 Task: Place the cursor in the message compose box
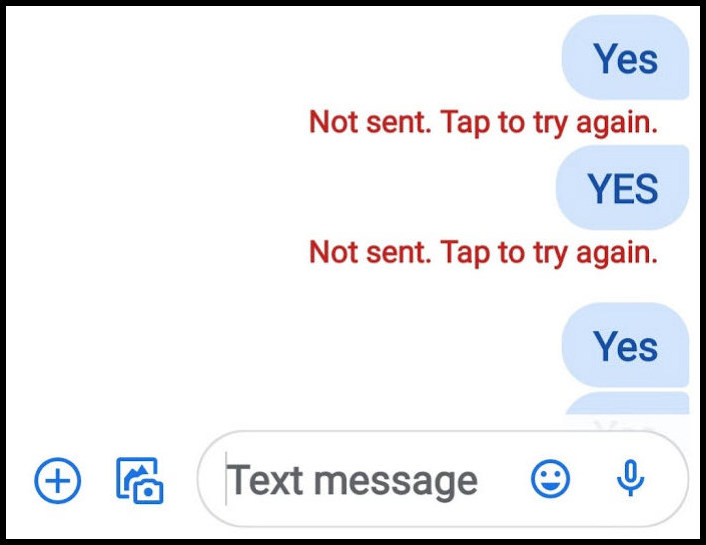pyautogui.click(x=360, y=481)
